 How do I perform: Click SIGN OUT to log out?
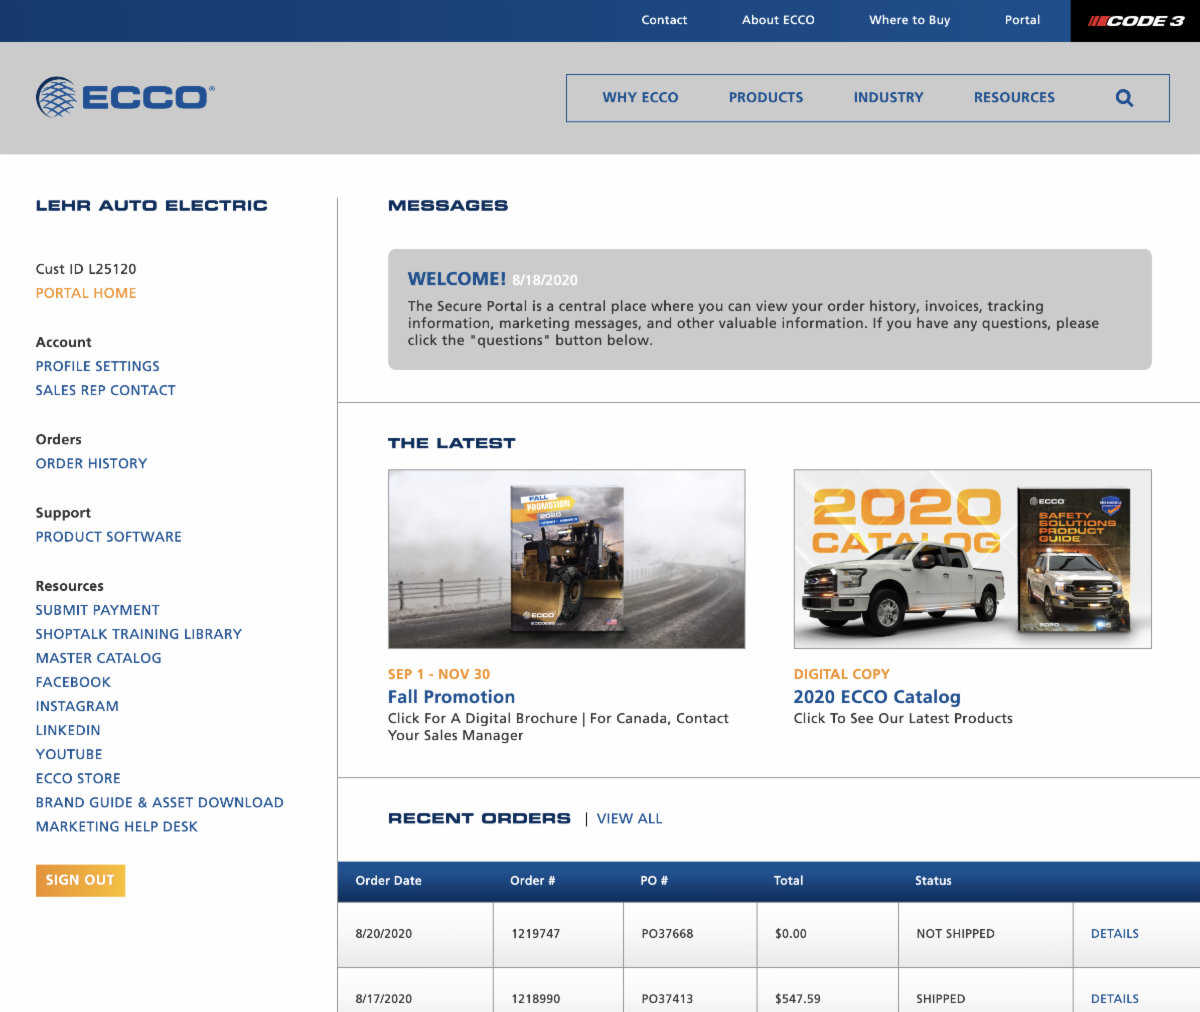80,880
